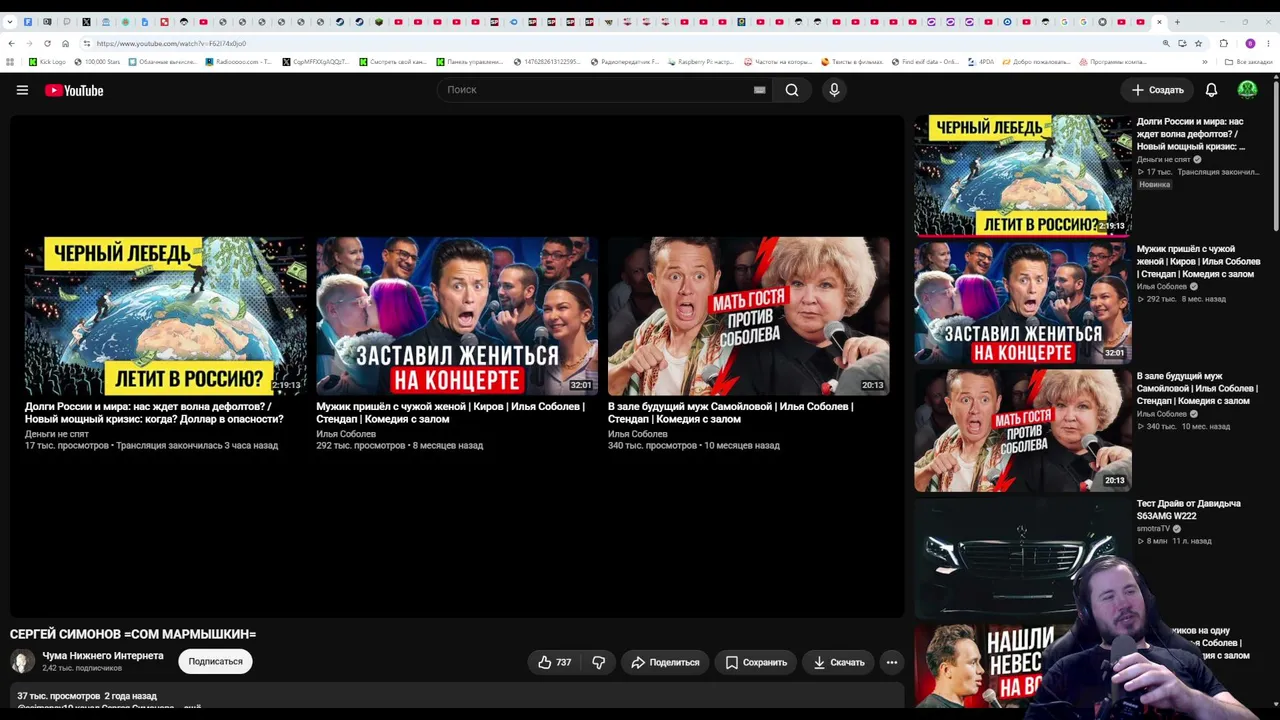The image size is (1280, 720).
Task: Open Деньги не спят channel under end-screen video
Action: (57, 434)
